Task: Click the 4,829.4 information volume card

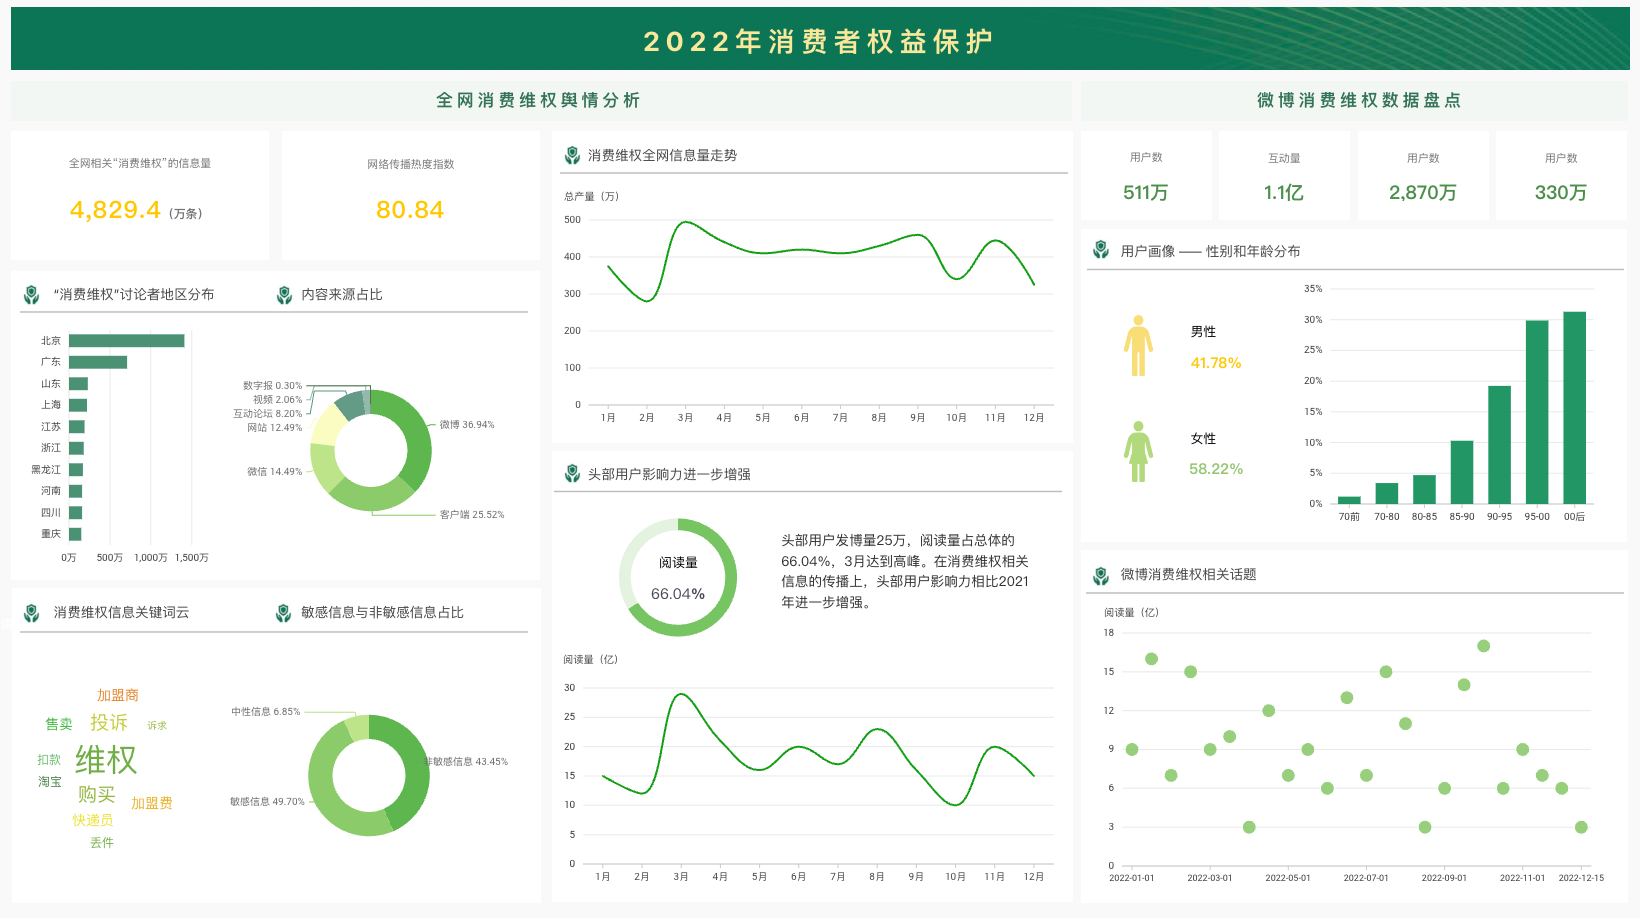Action: click(140, 195)
